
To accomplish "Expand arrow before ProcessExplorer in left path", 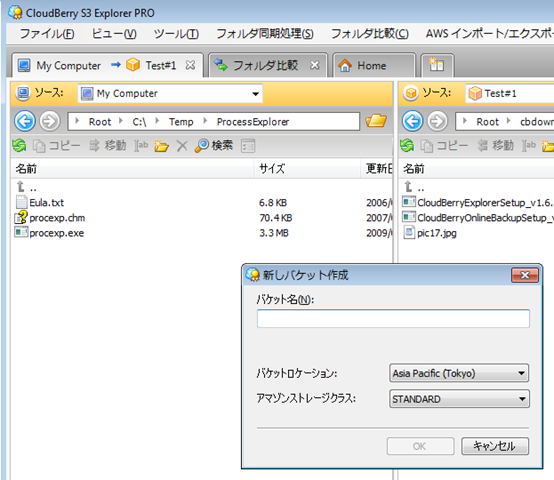I will tap(205, 121).
